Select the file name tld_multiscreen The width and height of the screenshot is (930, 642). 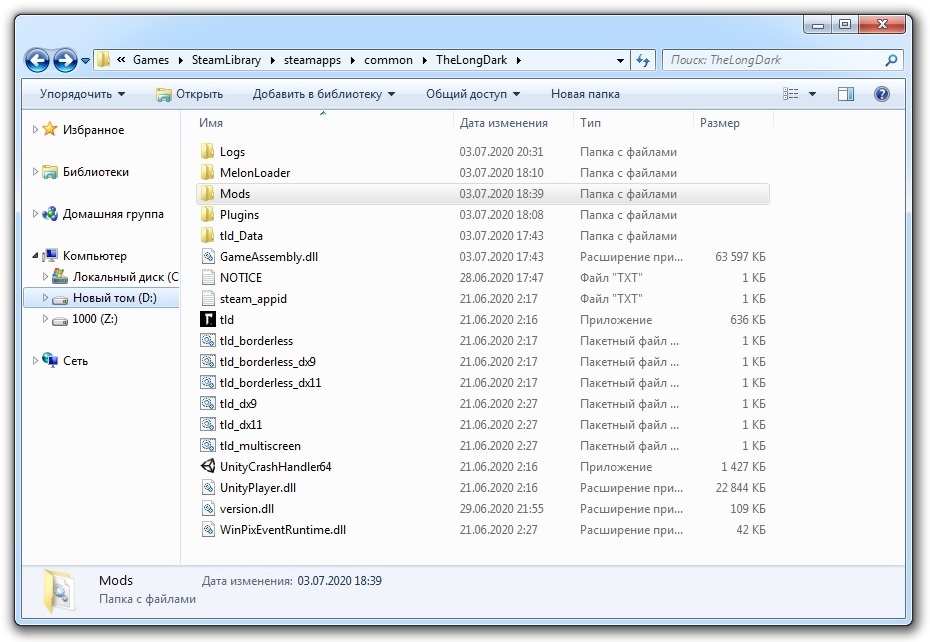pos(260,446)
